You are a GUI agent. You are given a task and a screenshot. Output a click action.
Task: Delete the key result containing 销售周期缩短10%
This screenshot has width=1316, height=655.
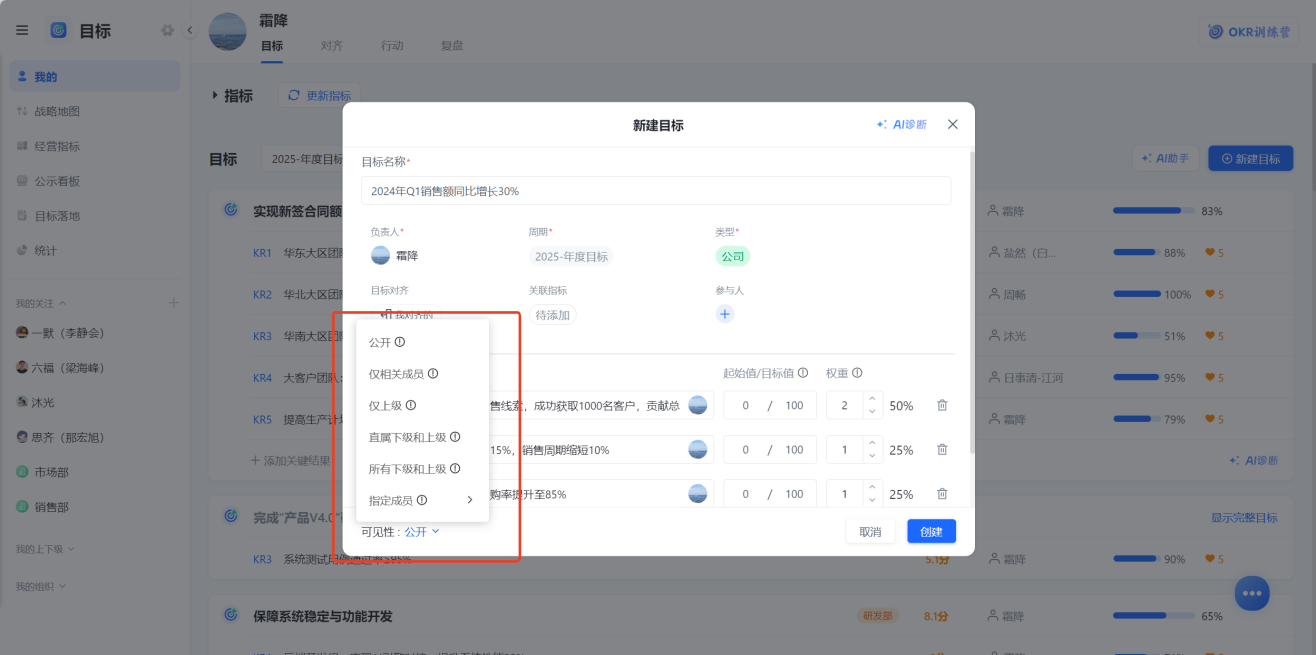[x=942, y=450]
